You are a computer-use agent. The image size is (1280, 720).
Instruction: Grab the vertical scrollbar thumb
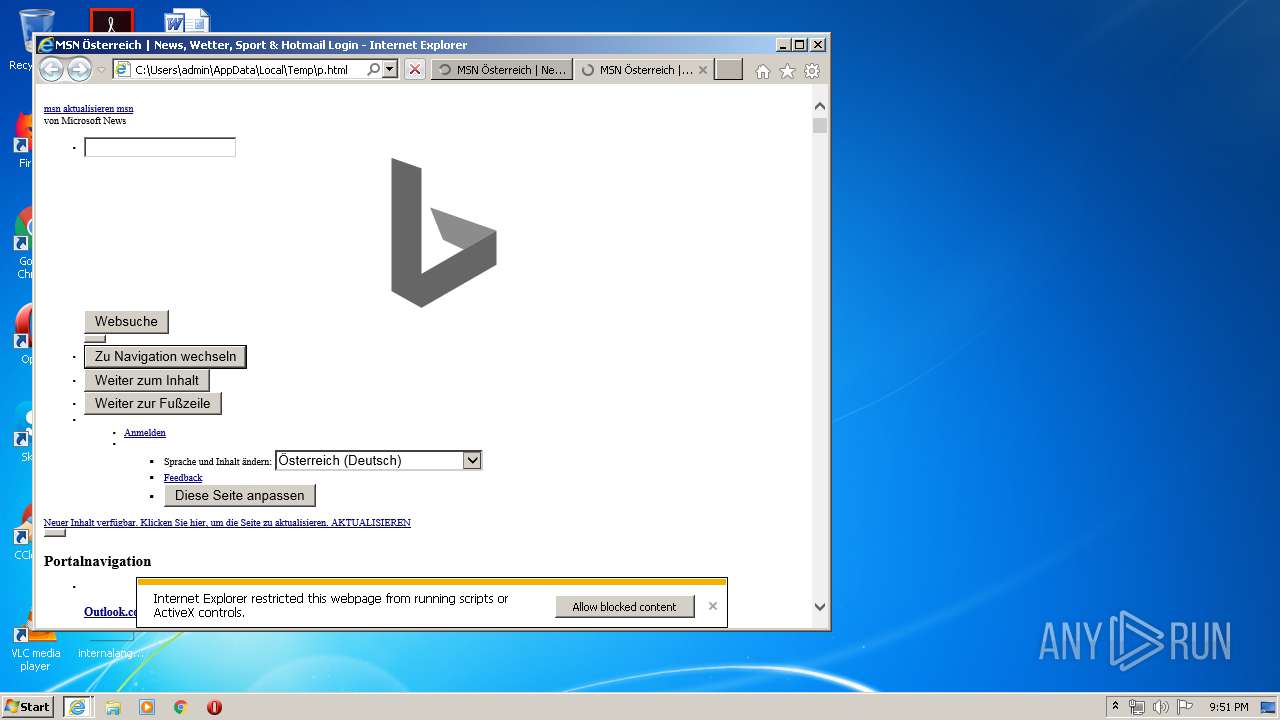coord(820,125)
